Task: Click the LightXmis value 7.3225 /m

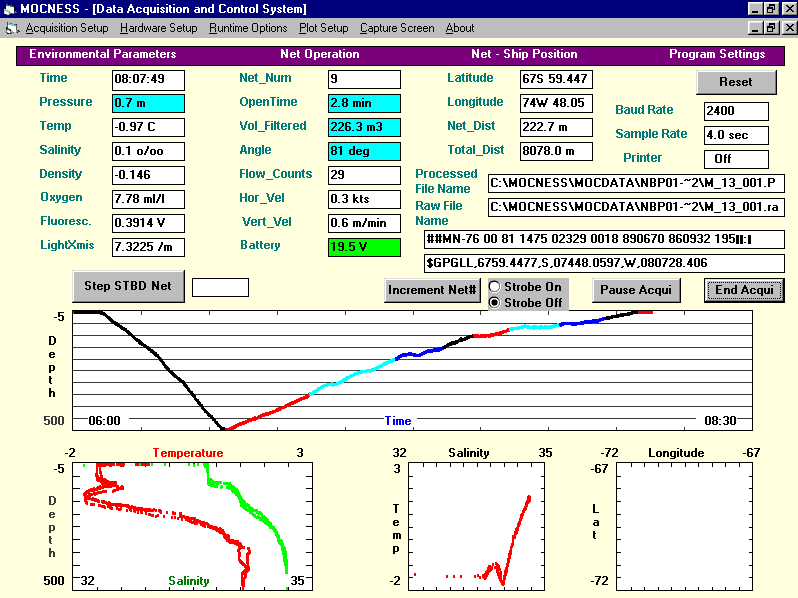Action: click(x=148, y=247)
